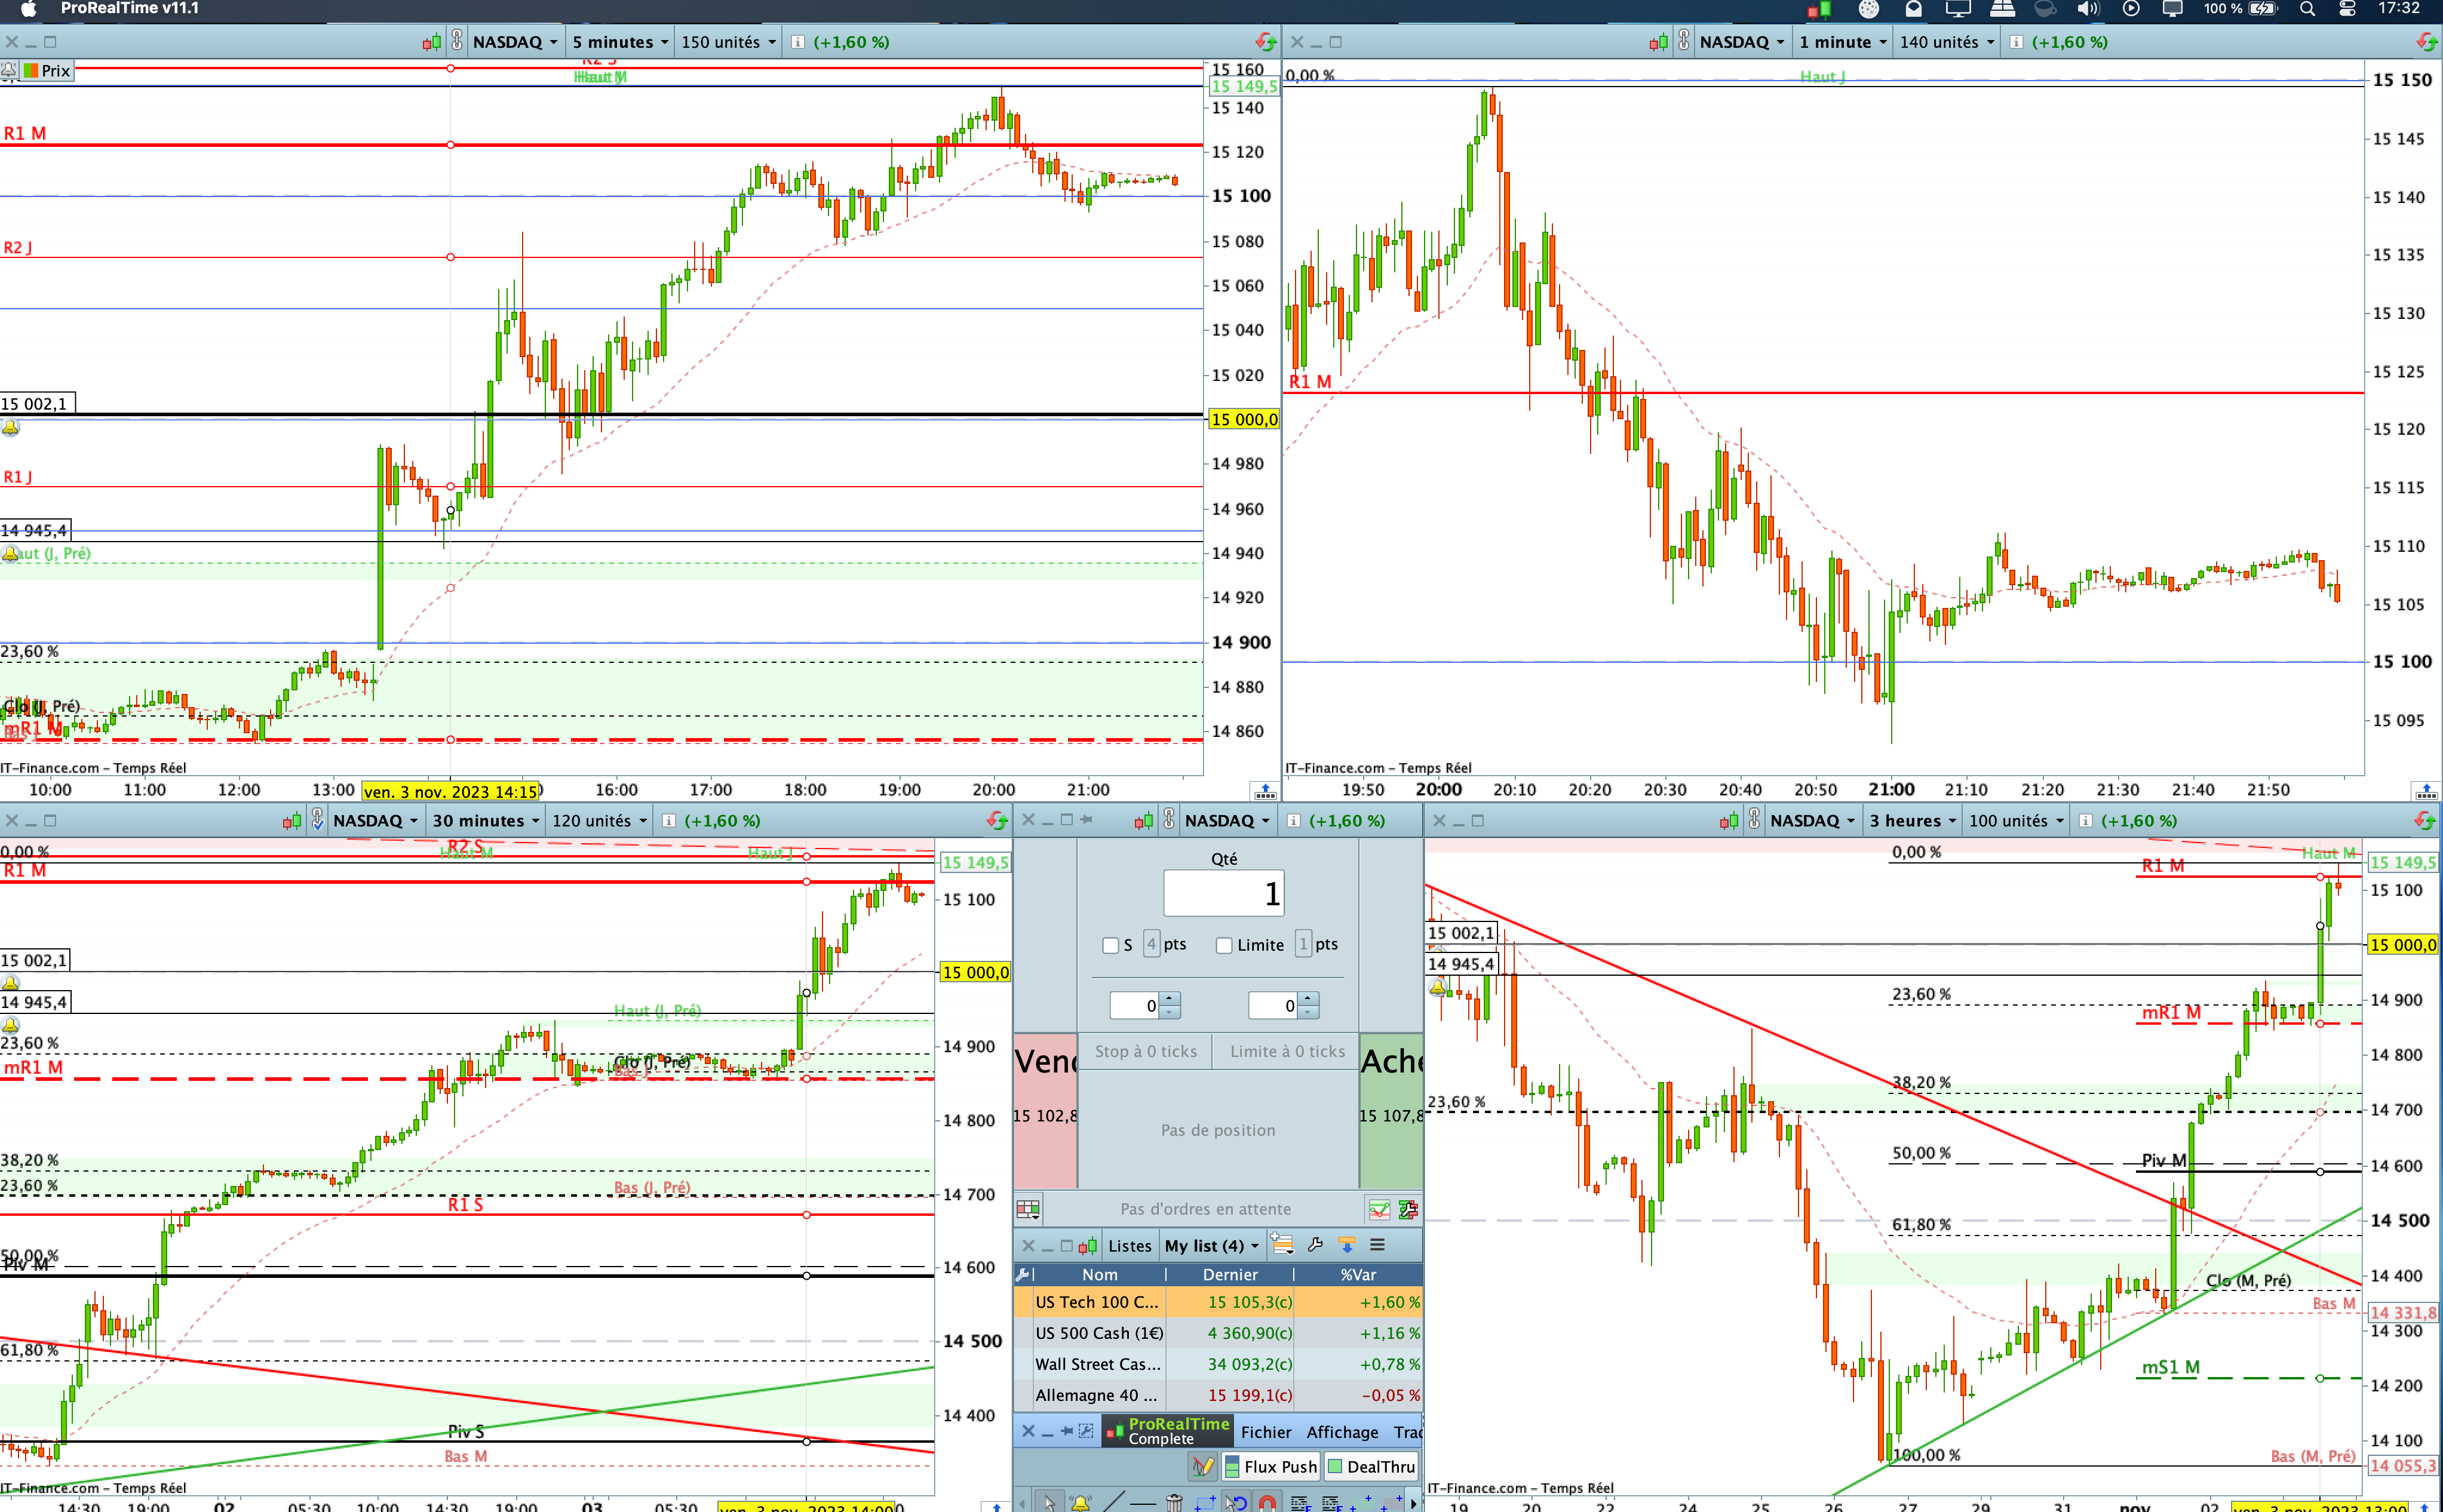Select the US 500 Cash row
Image resolution: width=2443 pixels, height=1512 pixels.
(1098, 1333)
